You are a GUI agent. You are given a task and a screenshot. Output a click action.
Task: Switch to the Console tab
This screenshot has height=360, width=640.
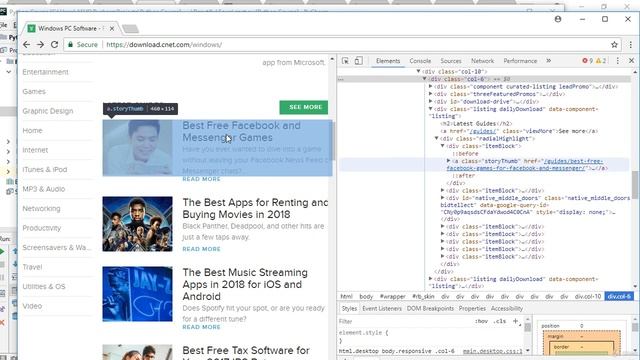click(x=420, y=61)
